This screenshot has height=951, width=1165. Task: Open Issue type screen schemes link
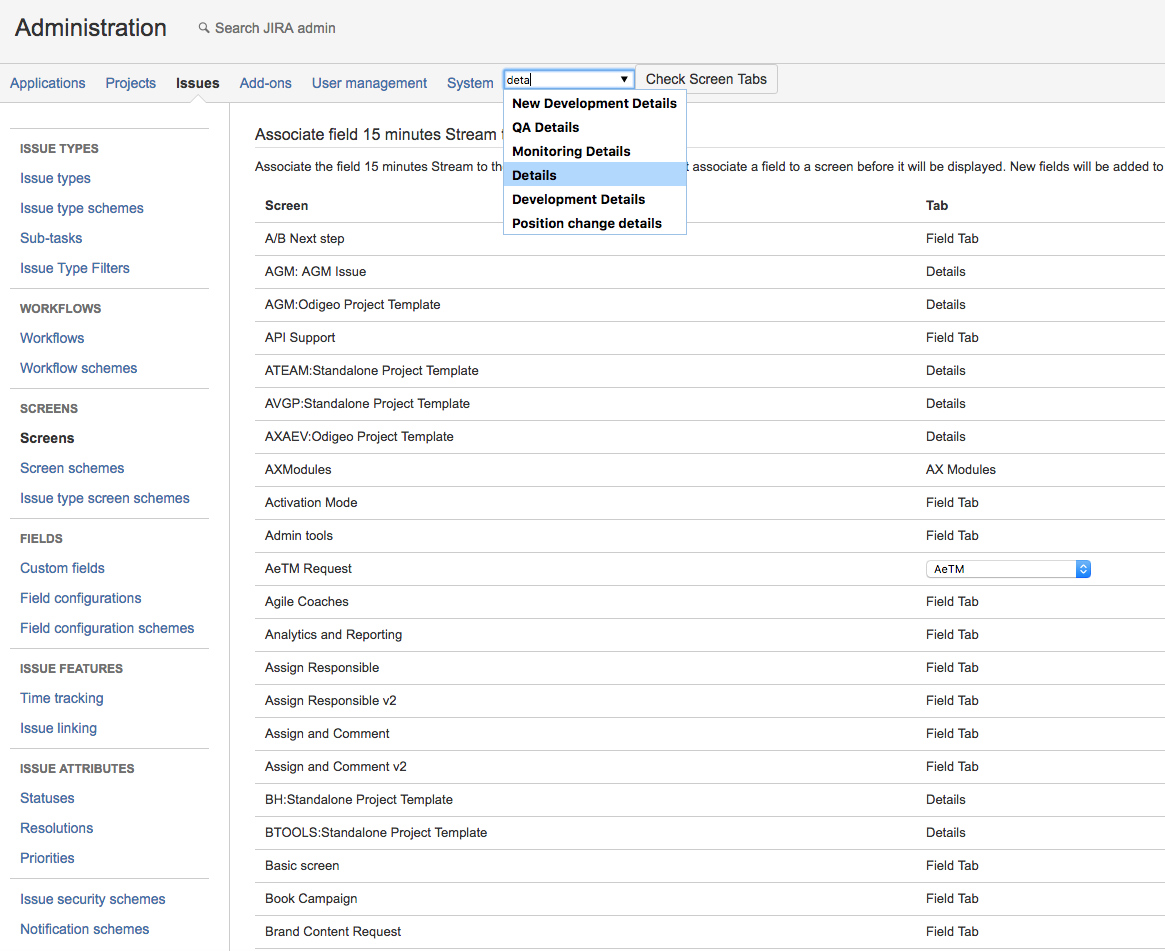(104, 498)
